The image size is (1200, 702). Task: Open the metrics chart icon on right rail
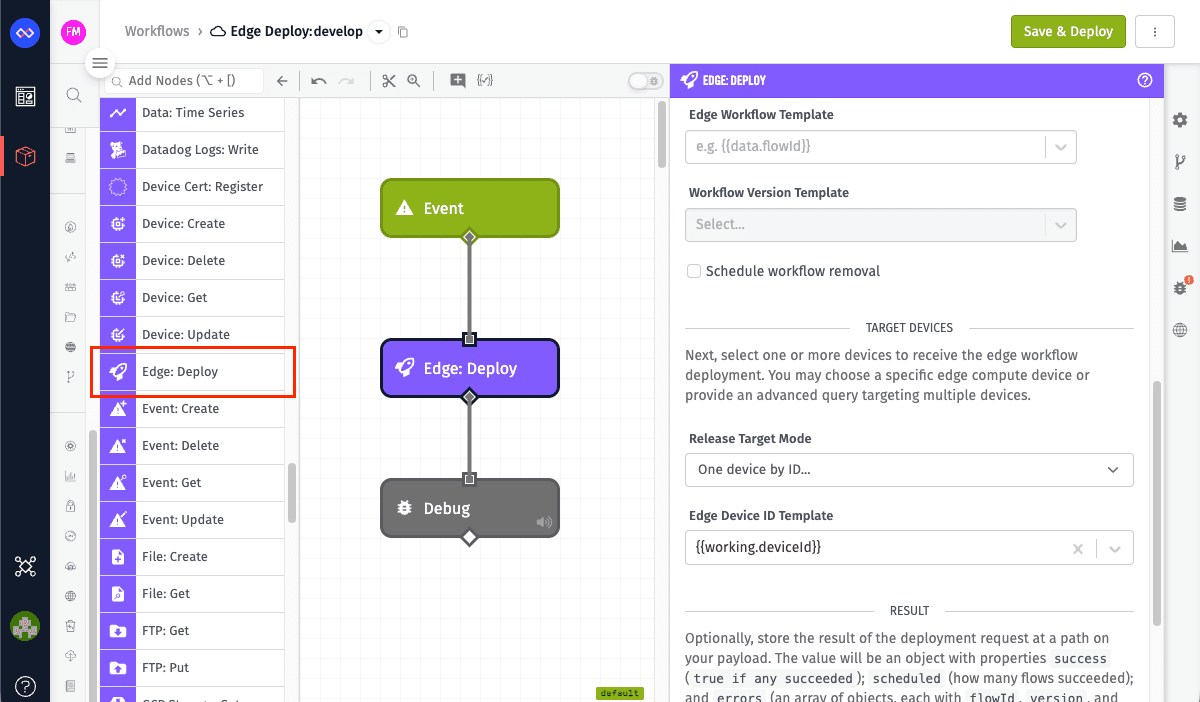[1180, 246]
